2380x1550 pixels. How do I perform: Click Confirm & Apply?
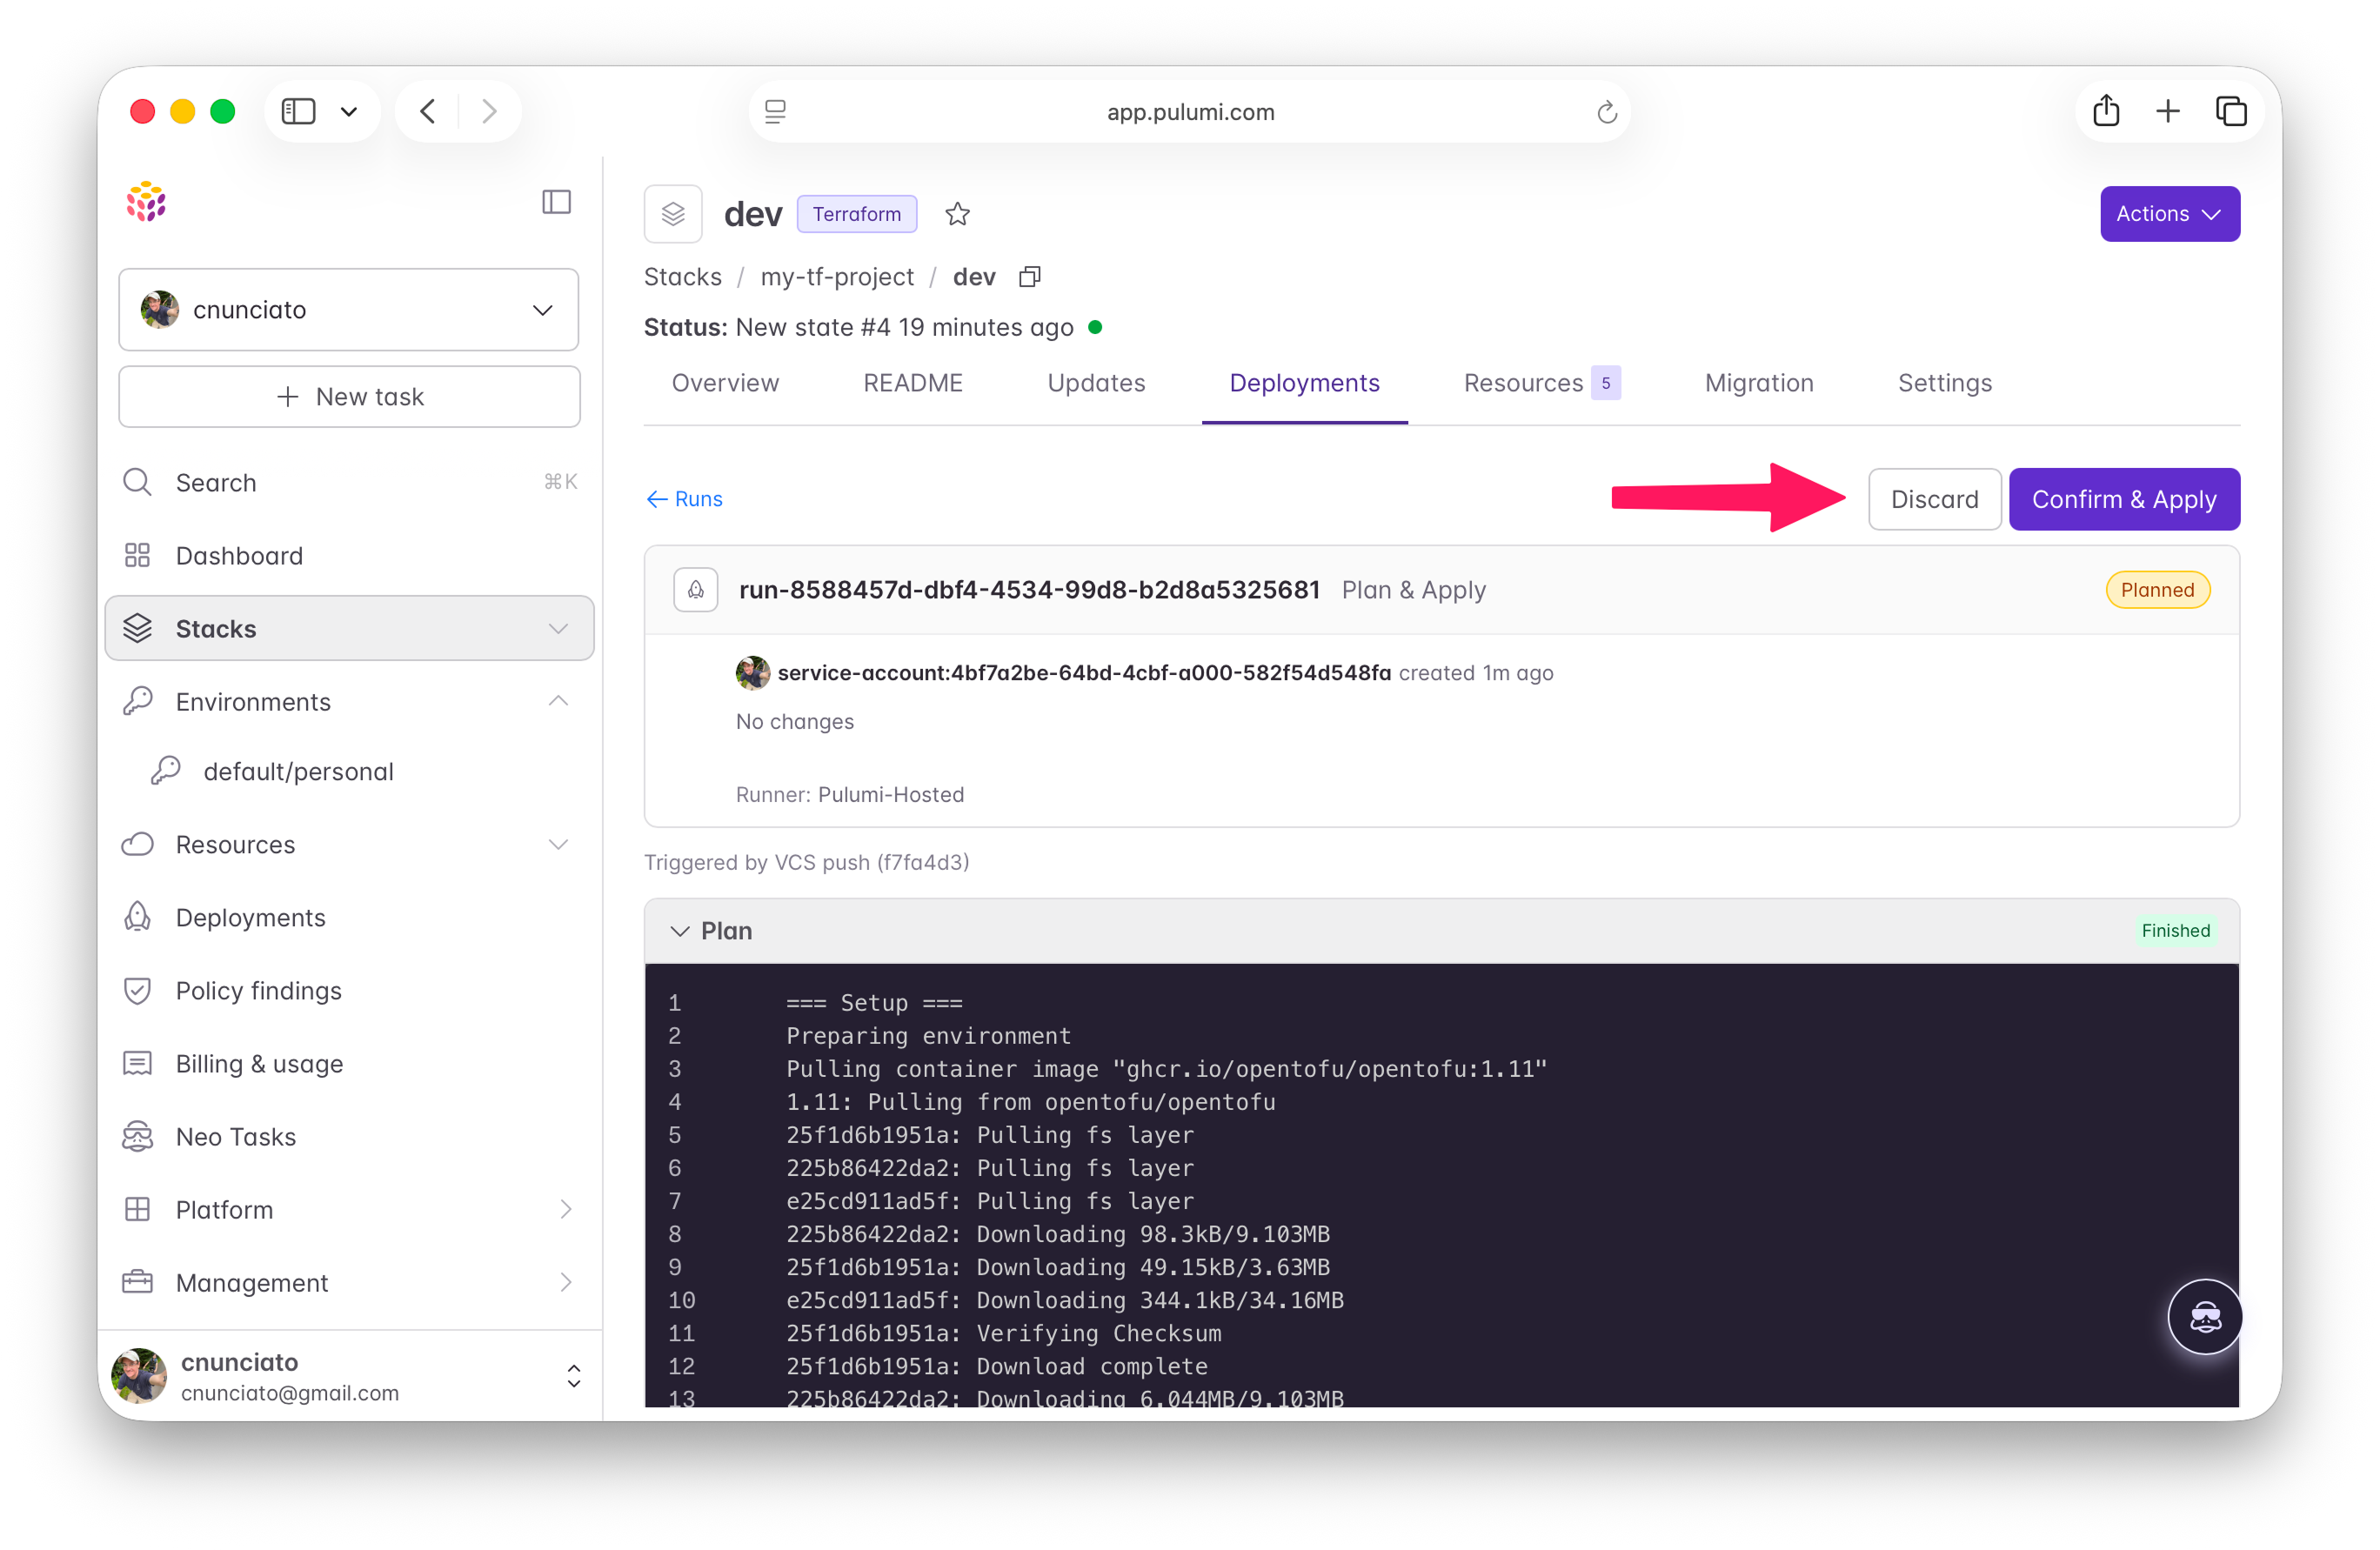tap(2124, 499)
